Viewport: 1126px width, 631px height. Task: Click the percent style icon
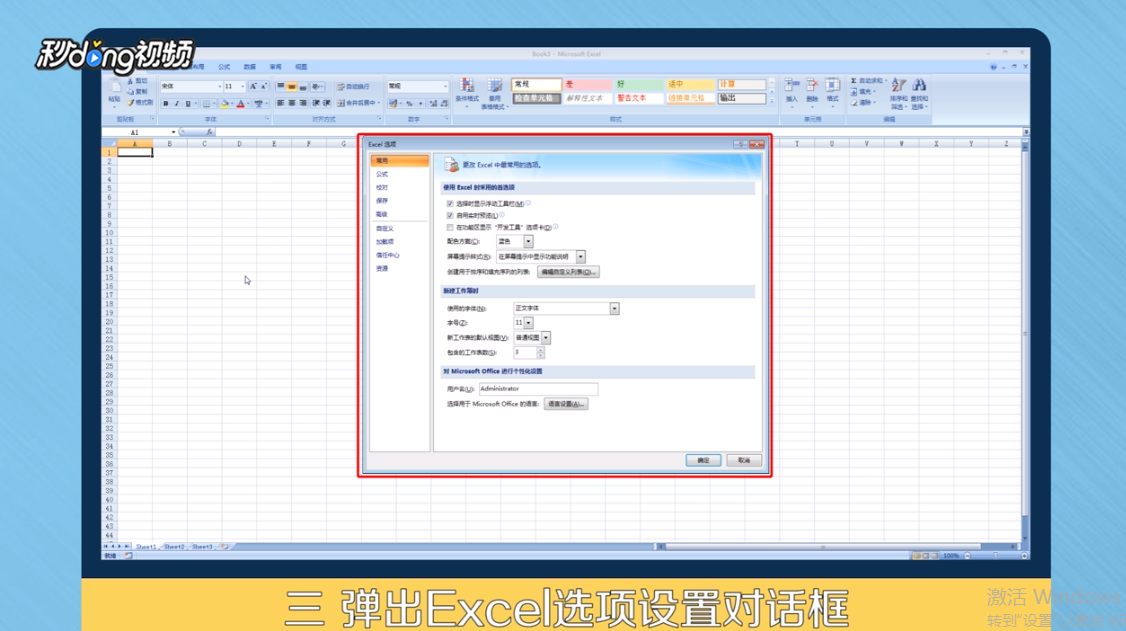click(x=409, y=104)
